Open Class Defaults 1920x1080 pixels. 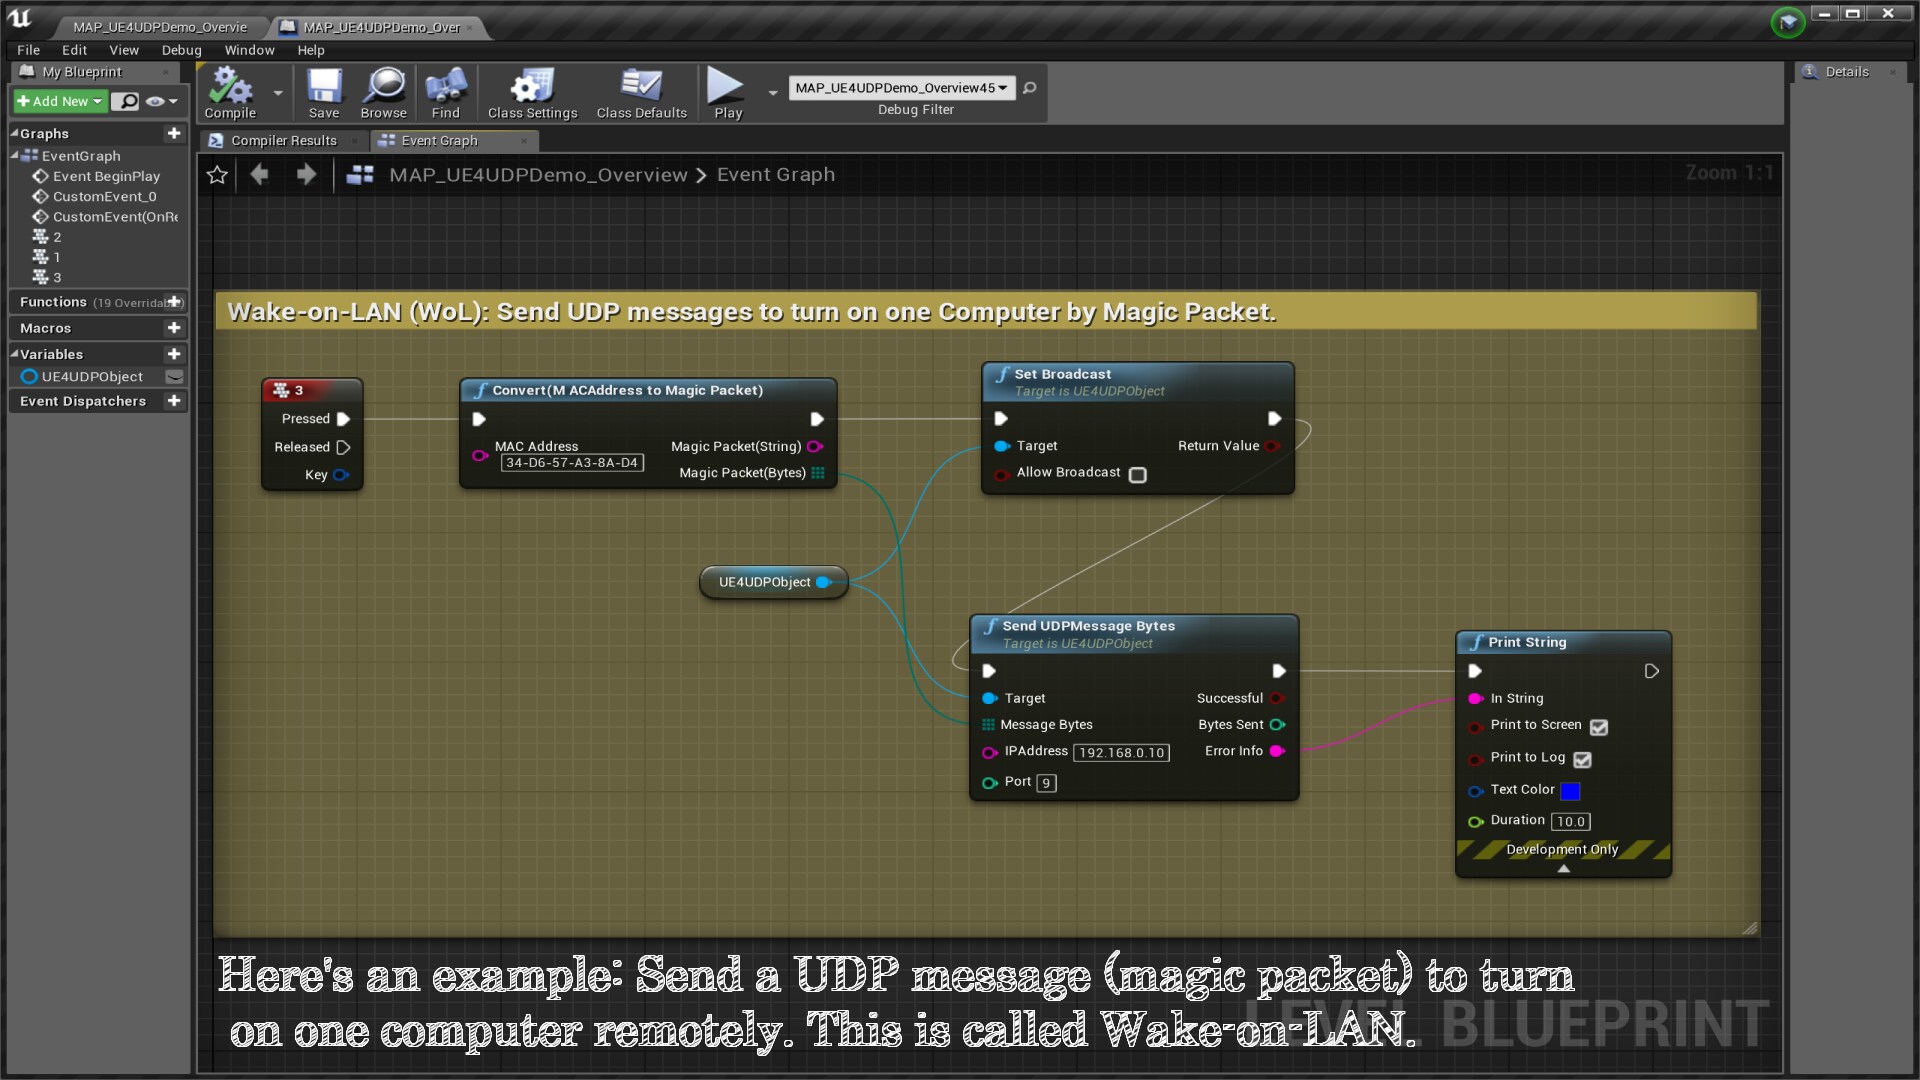(x=640, y=92)
